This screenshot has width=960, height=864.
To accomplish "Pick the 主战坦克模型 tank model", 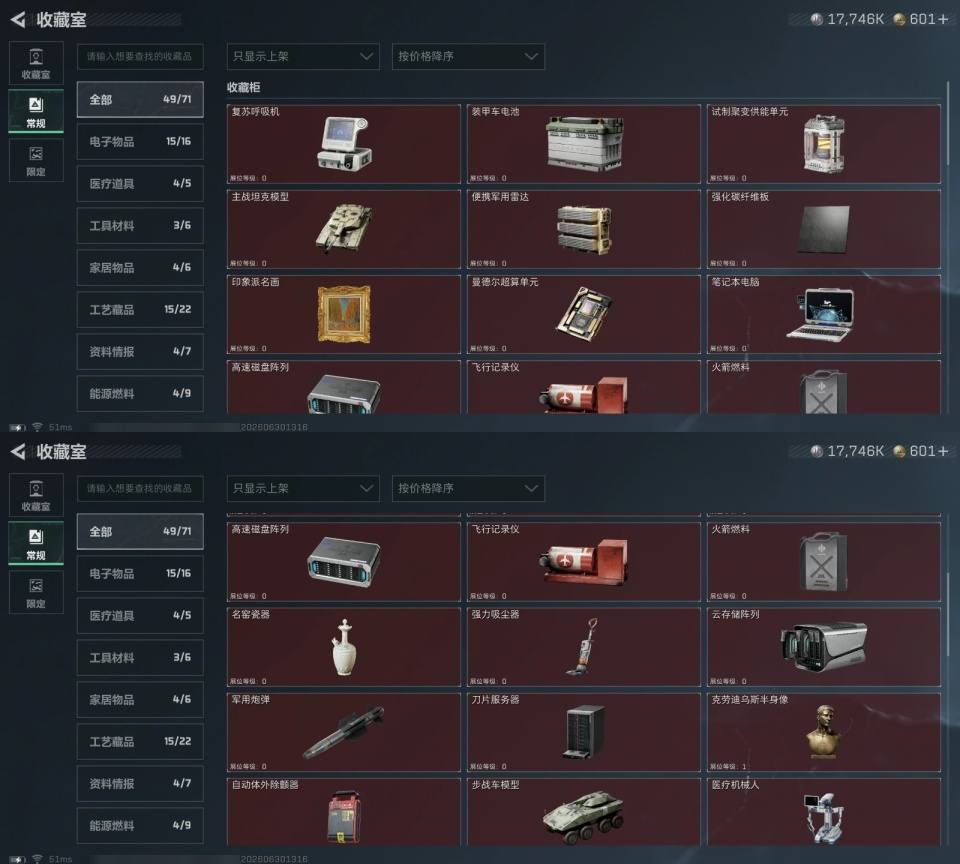I will coord(343,229).
